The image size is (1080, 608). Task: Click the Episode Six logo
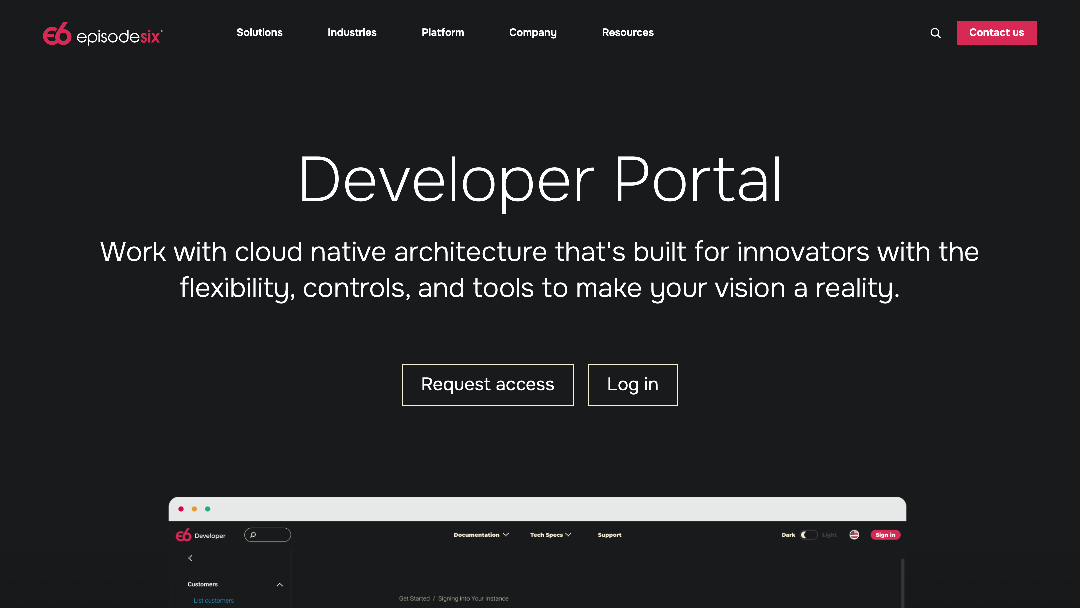tap(103, 34)
